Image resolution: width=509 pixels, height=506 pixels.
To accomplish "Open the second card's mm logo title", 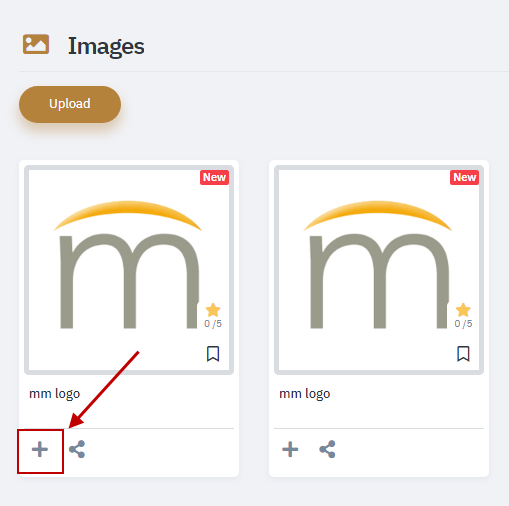I will (305, 394).
